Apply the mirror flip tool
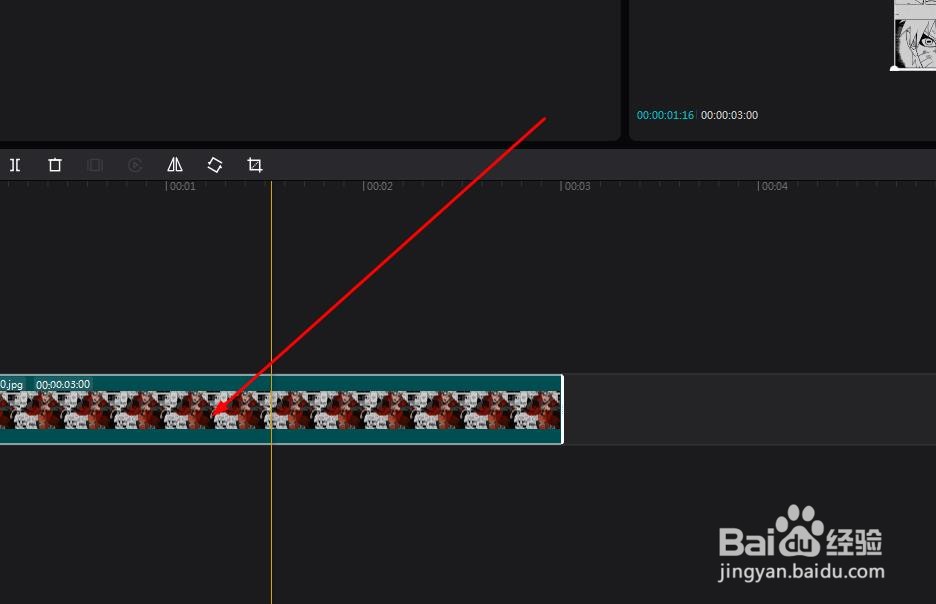Viewport: 936px width, 604px height. pos(175,164)
